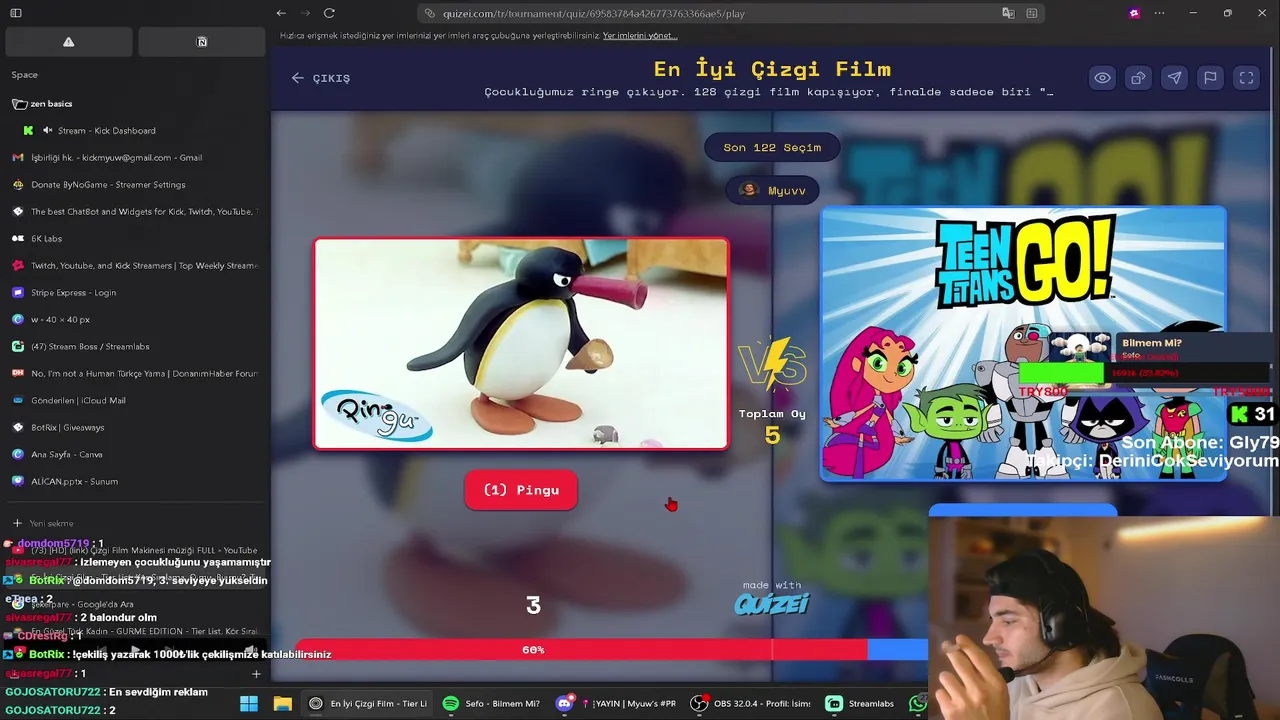Viewport: 1280px width, 720px height.
Task: Open WhatsApp icon in taskbar
Action: click(918, 704)
